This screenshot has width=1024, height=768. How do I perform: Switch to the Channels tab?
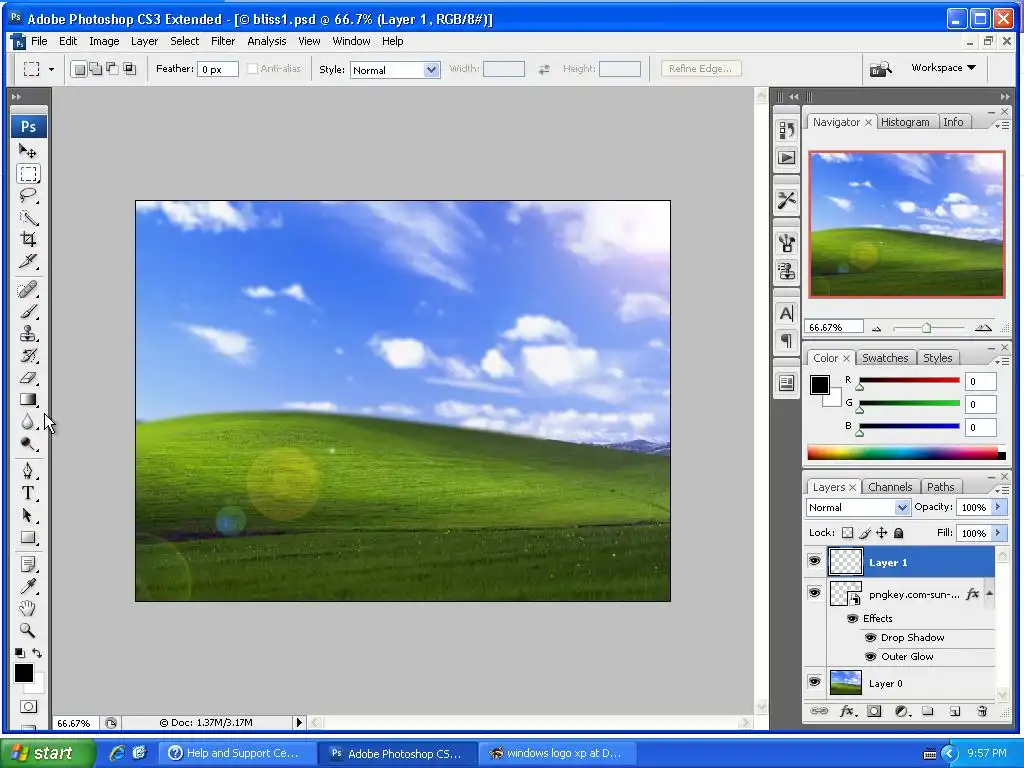point(889,487)
